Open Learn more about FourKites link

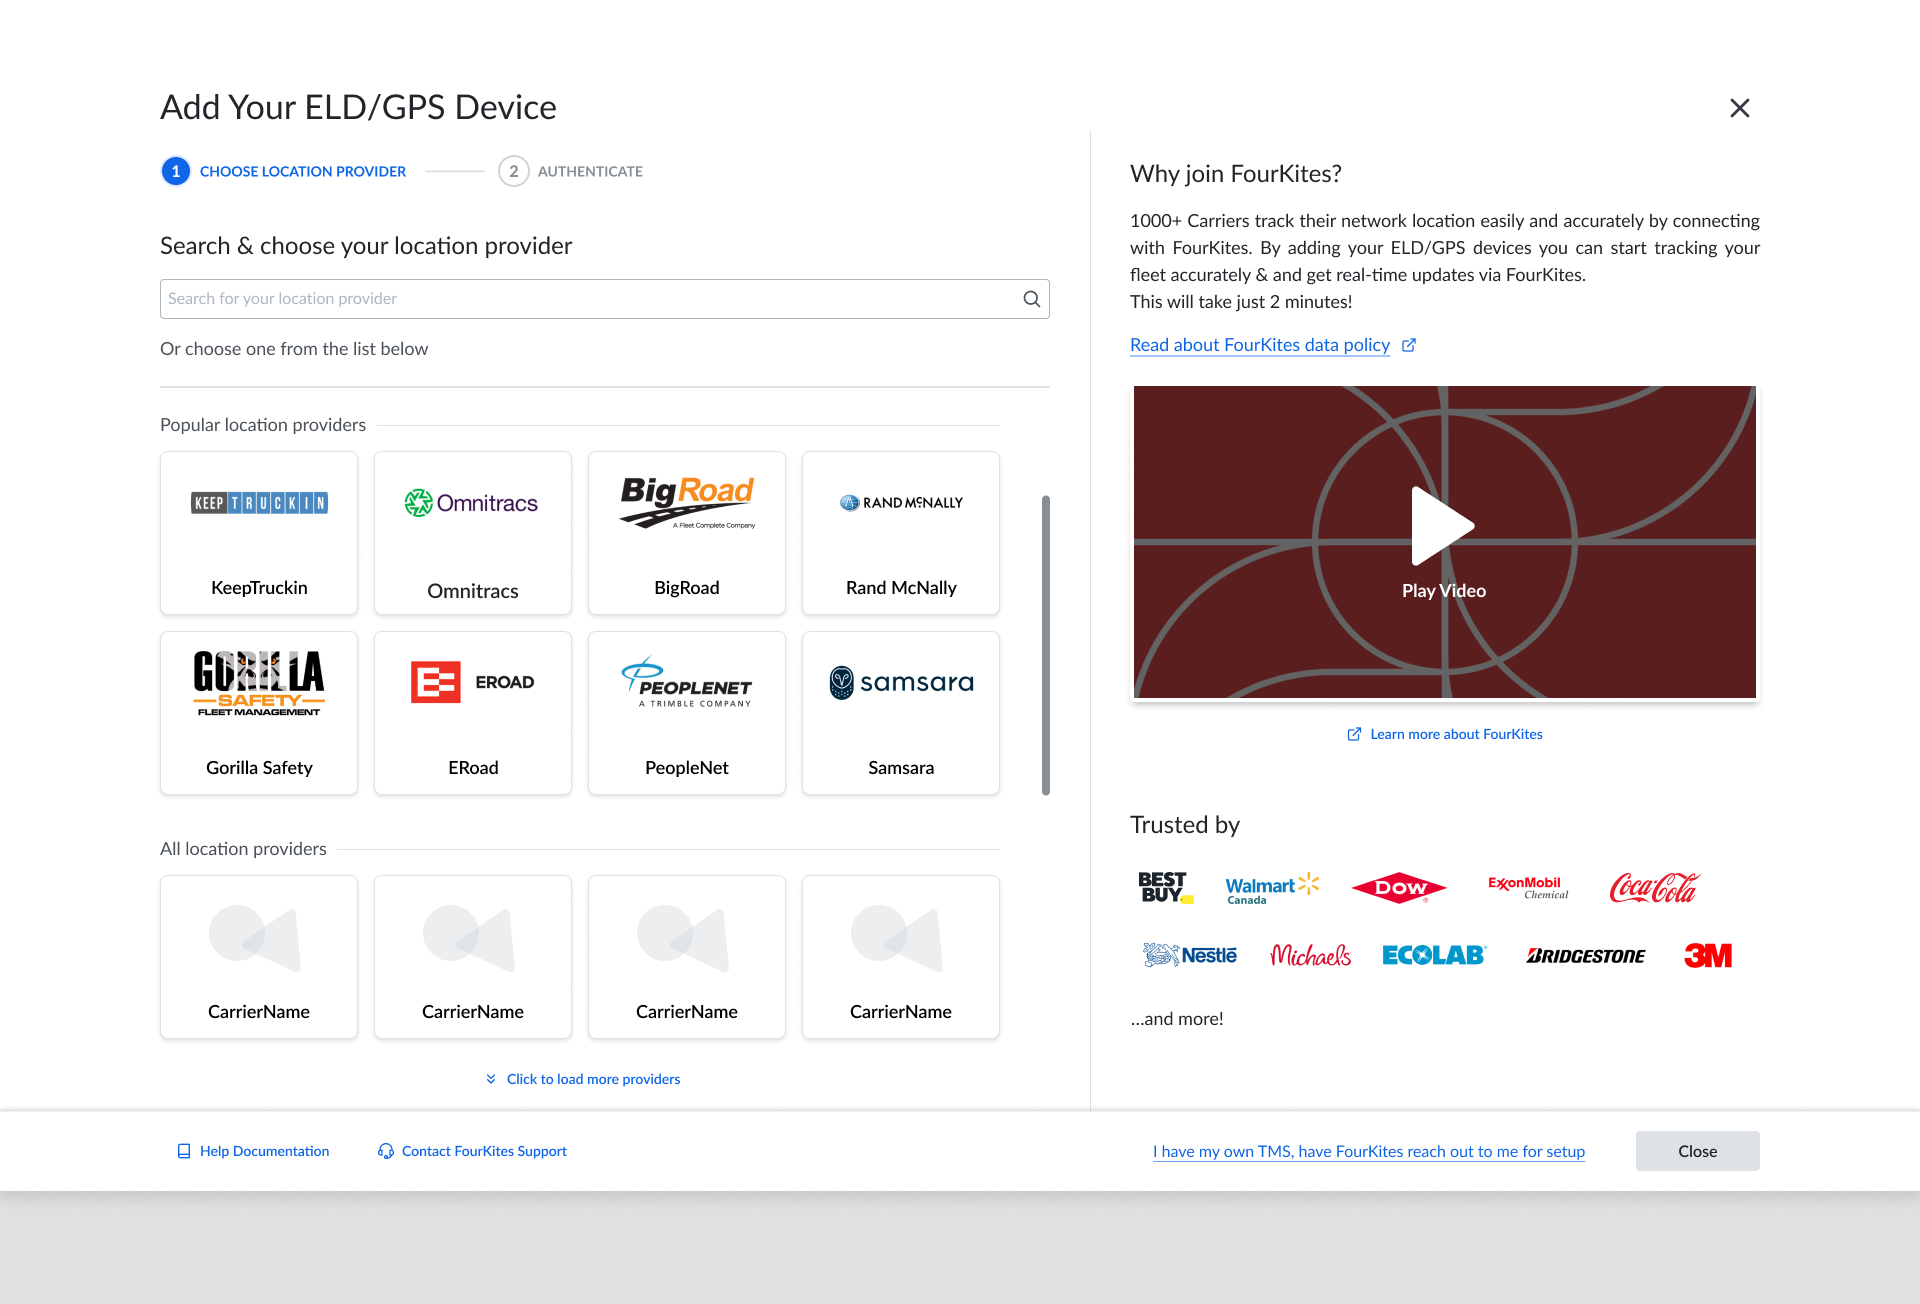tap(1456, 734)
